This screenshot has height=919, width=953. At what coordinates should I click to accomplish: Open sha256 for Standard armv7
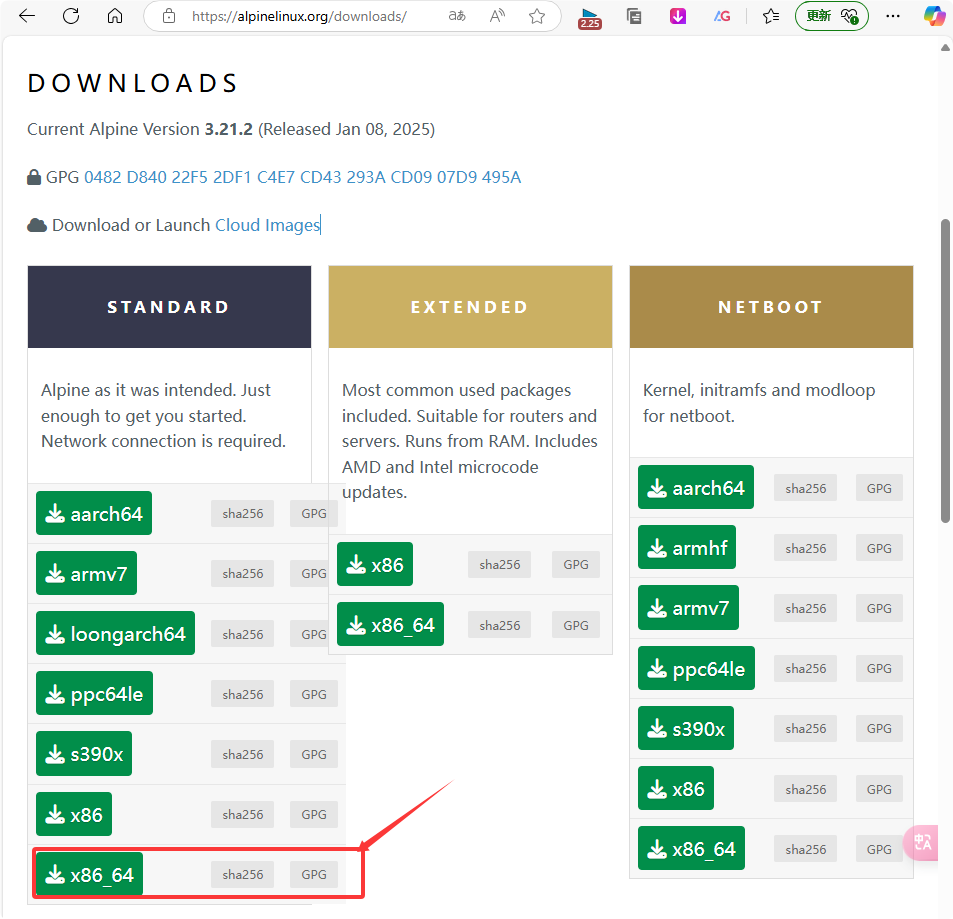[x=243, y=574]
